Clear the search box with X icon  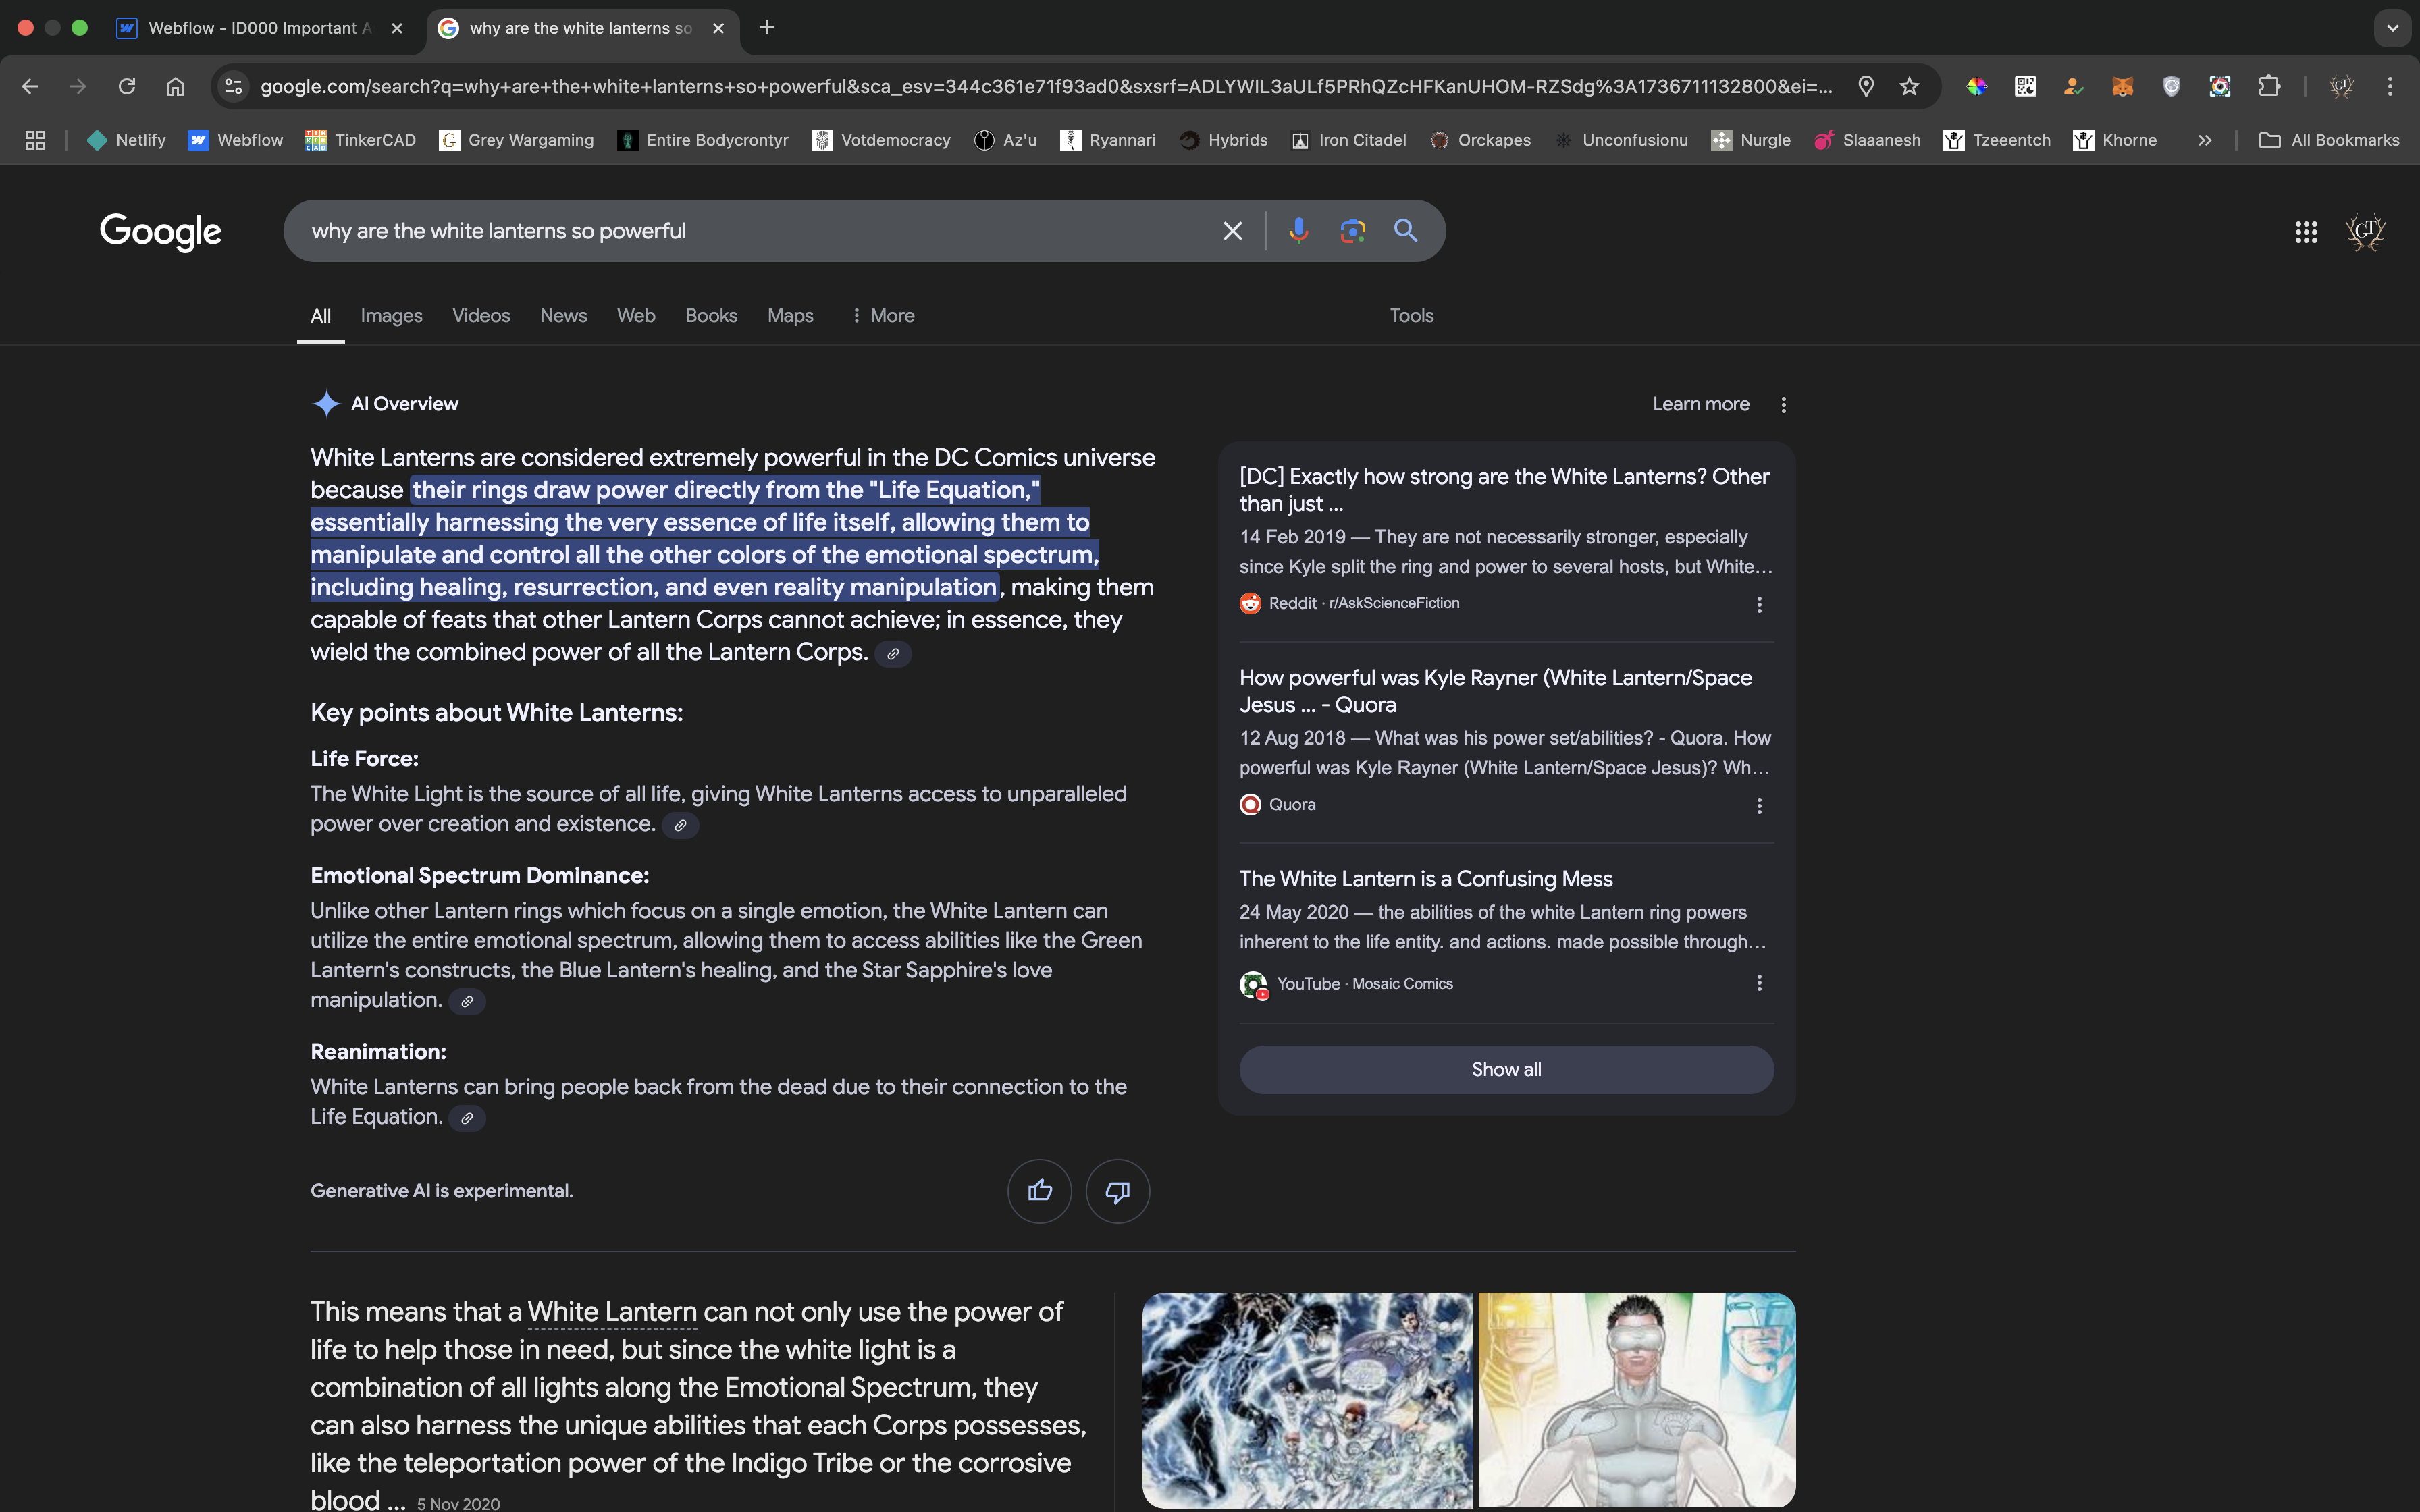pos(1232,231)
